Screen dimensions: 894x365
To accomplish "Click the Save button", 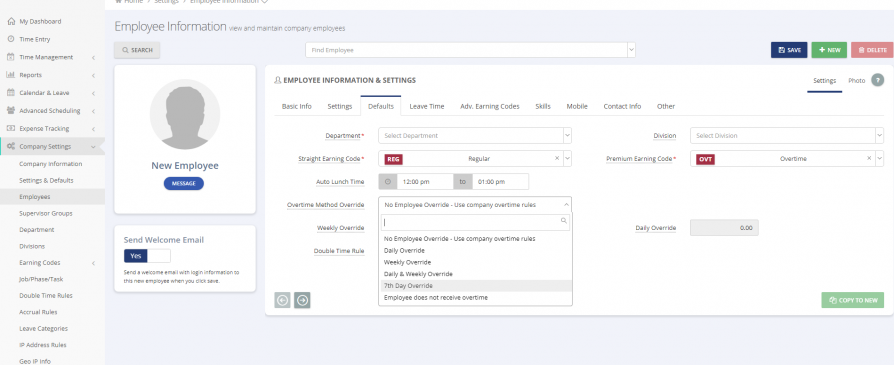I will pyautogui.click(x=789, y=50).
